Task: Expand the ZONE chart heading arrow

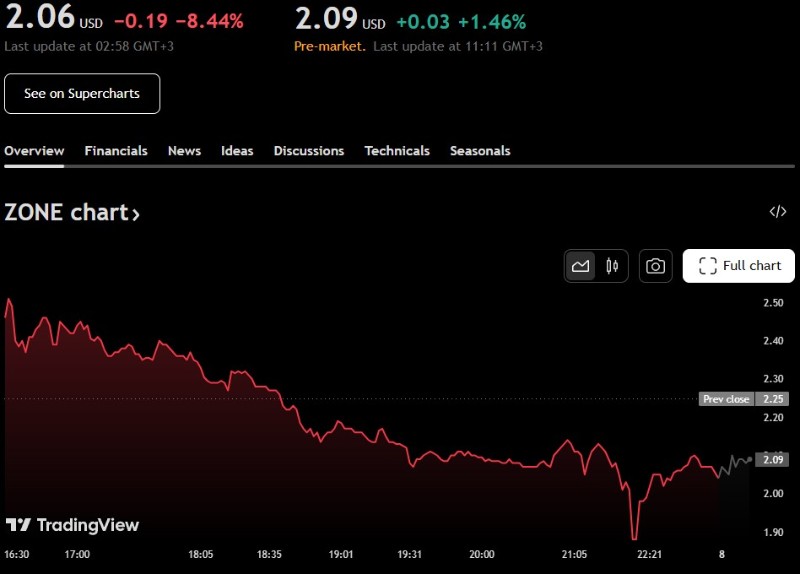Action: (136, 213)
